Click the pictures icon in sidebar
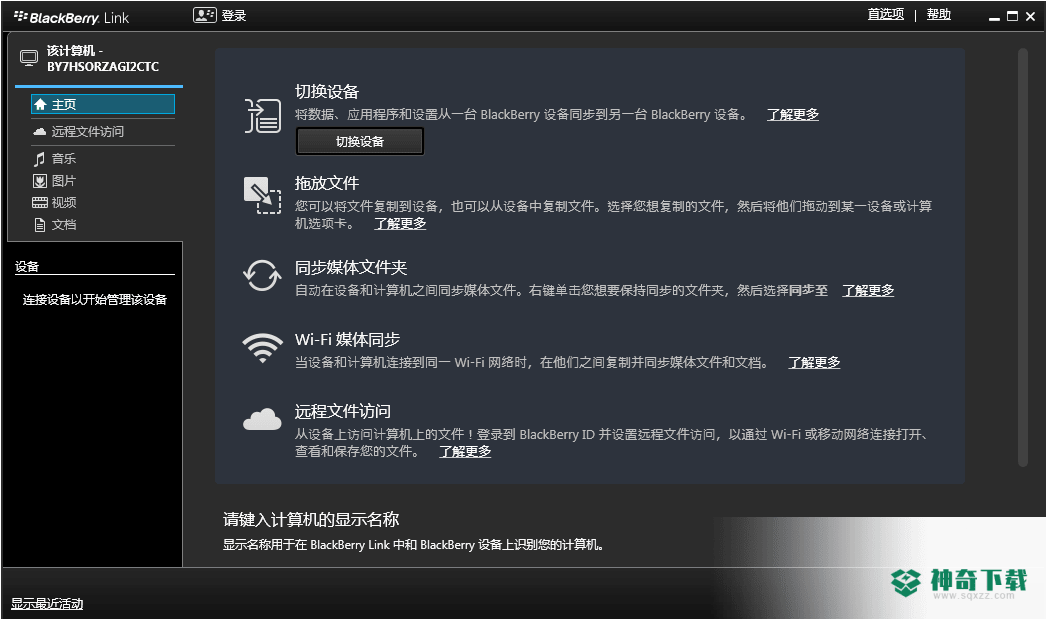1047x620 pixels. [40, 181]
